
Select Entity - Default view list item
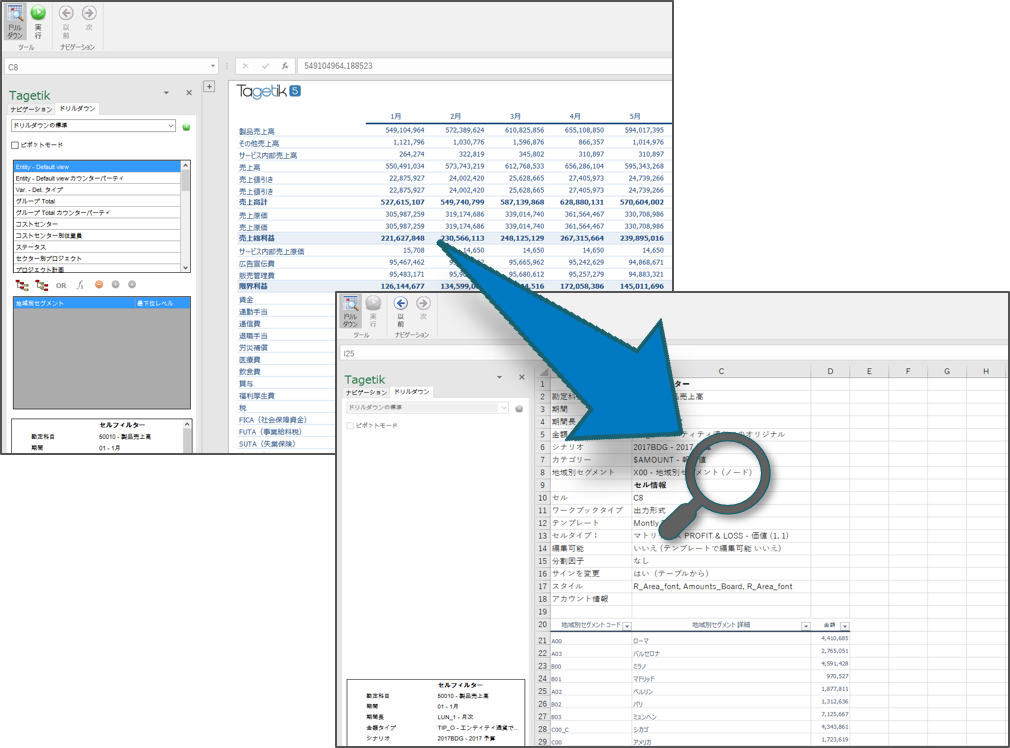pos(97,167)
